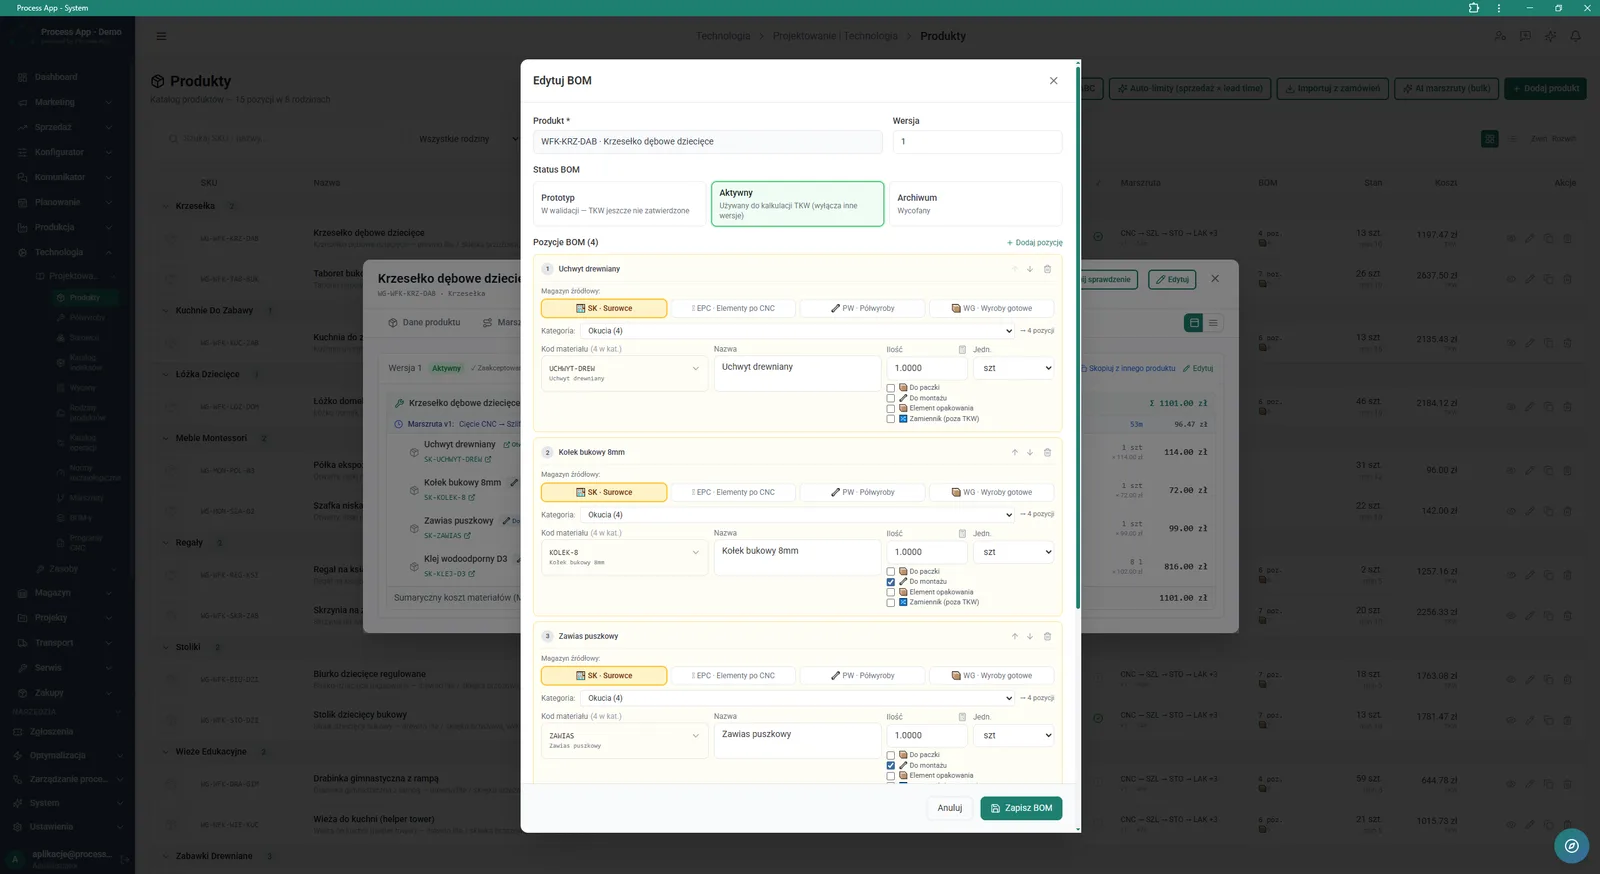Open Kategoria dropdown for Kołek bukowy 8mm

[798, 515]
